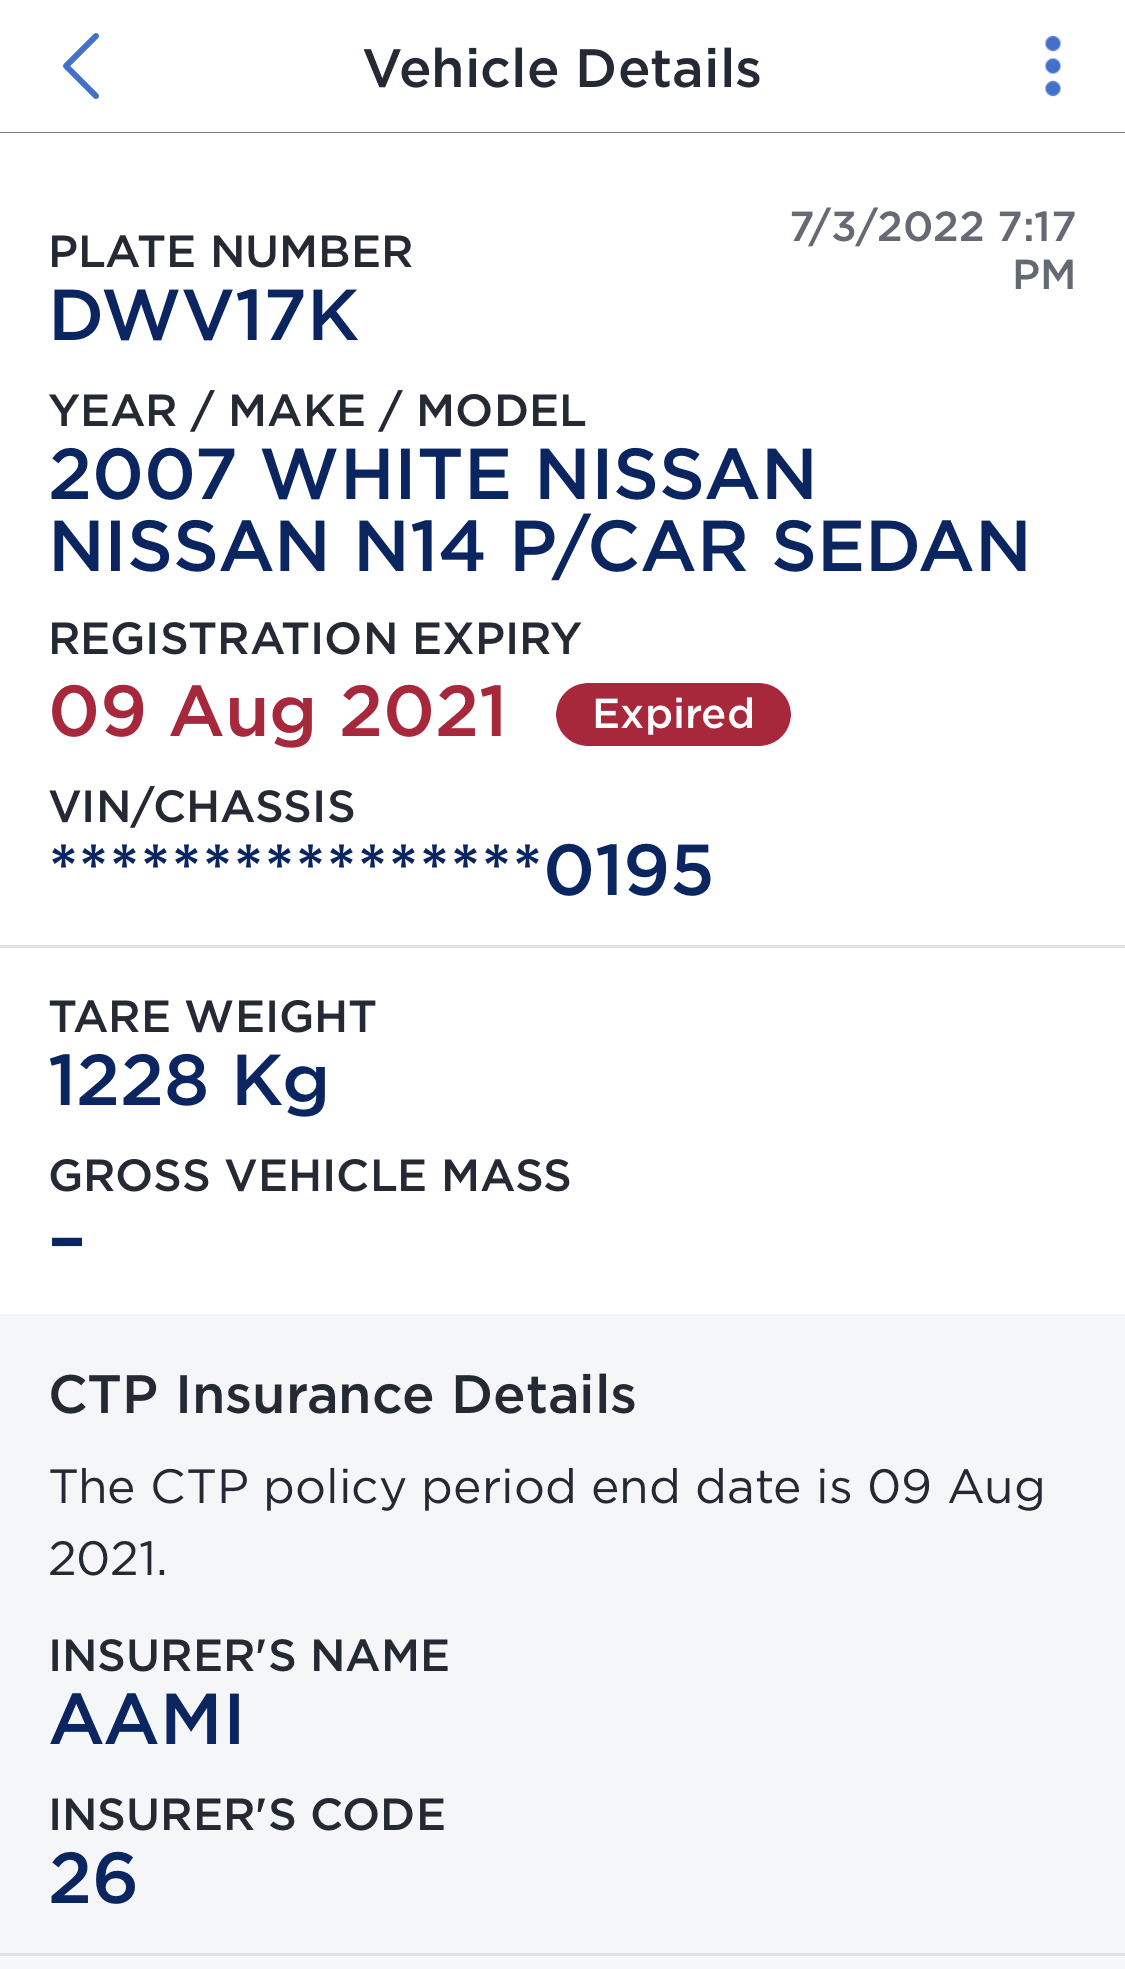Select the 2007 White Nissan model text
Viewport: 1125px width, 1969px height.
pos(540,510)
